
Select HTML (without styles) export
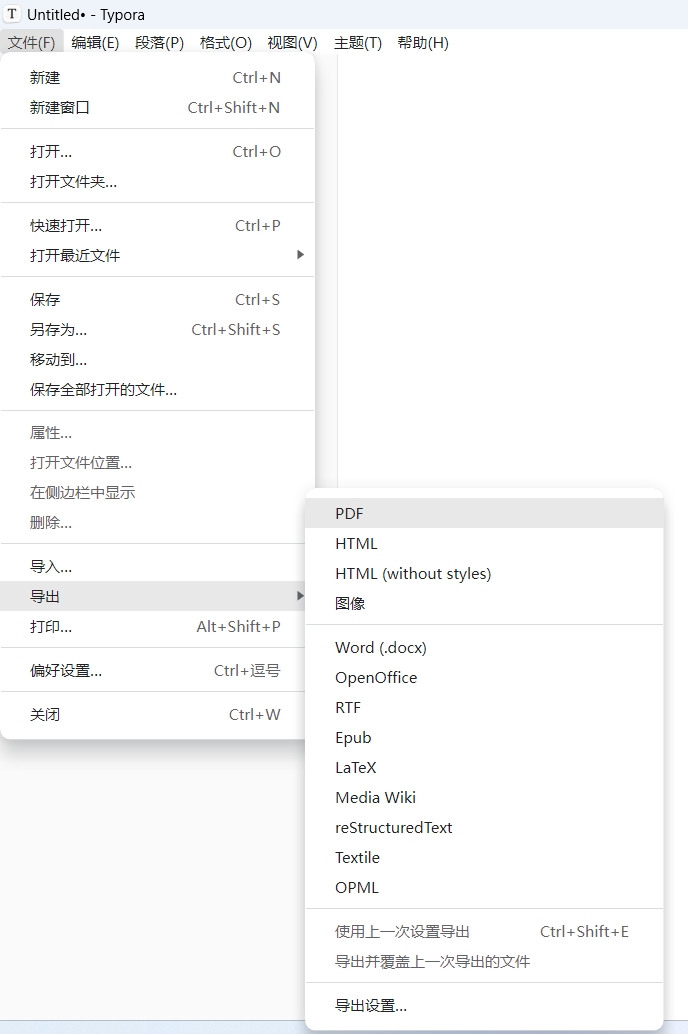click(x=484, y=574)
